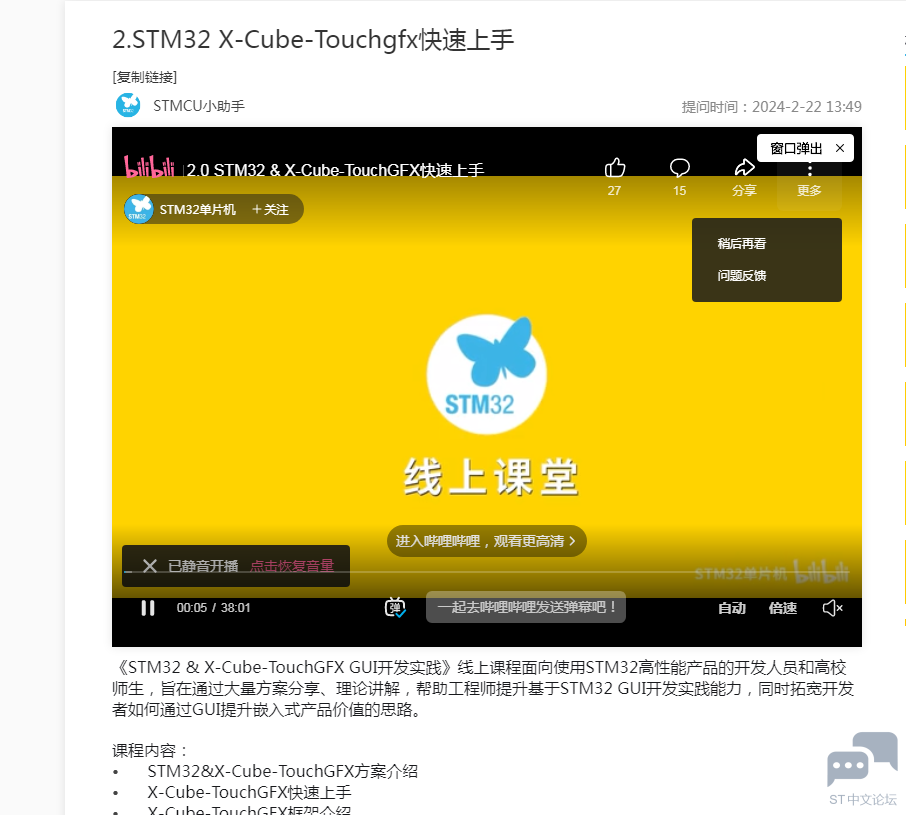Image resolution: width=906 pixels, height=815 pixels.
Task: Click the 提问时间 2024-2-22 13:49 timestamp
Action: coord(771,107)
